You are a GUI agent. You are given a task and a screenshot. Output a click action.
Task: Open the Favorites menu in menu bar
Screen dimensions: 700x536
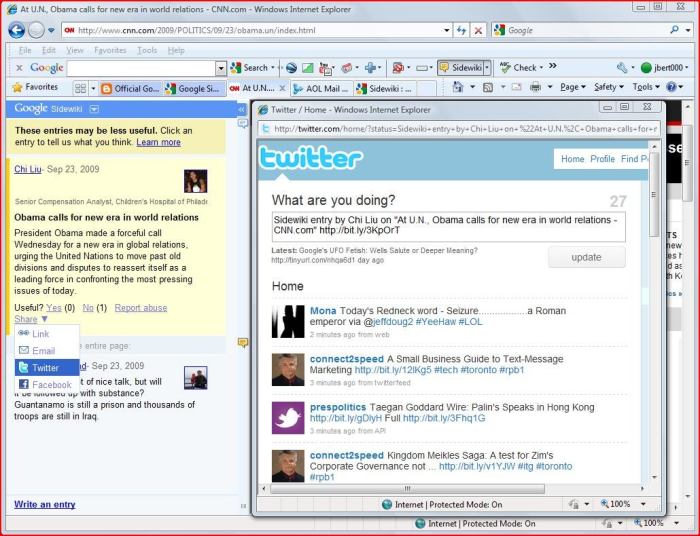pyautogui.click(x=110, y=50)
